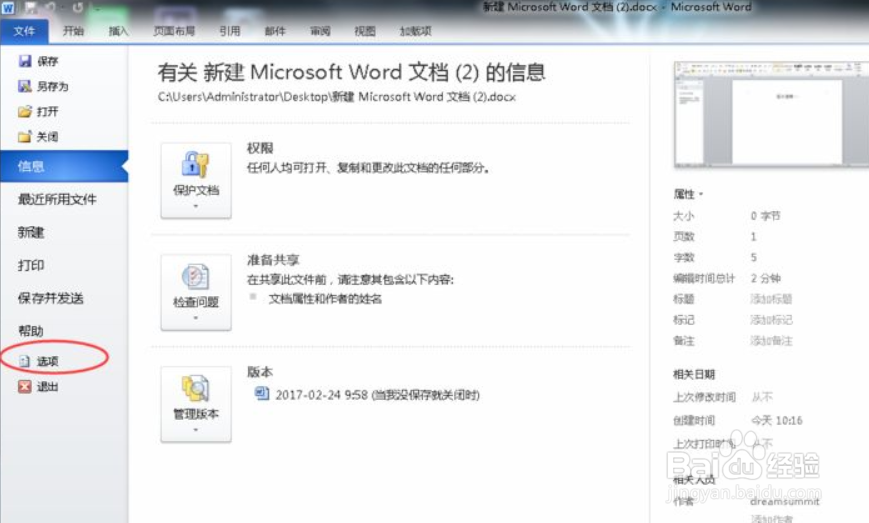Click the 今天 10:16 creation time value
This screenshot has width=869, height=523.
click(776, 421)
